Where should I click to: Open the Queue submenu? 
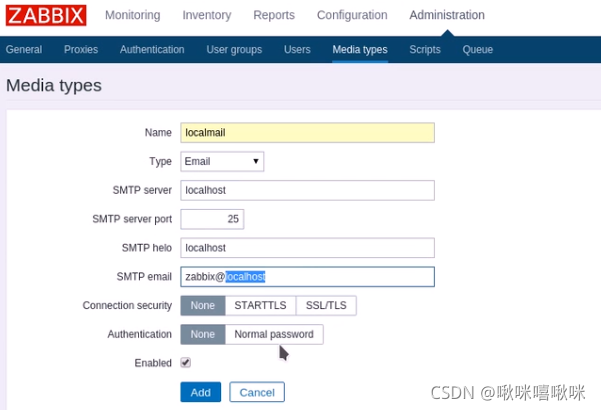[478, 49]
